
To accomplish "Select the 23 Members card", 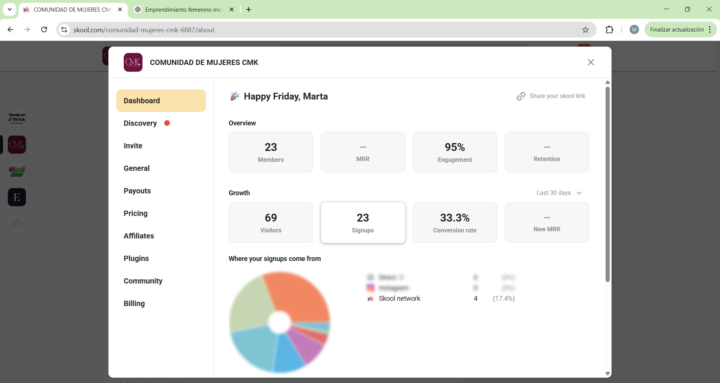I will pos(271,152).
